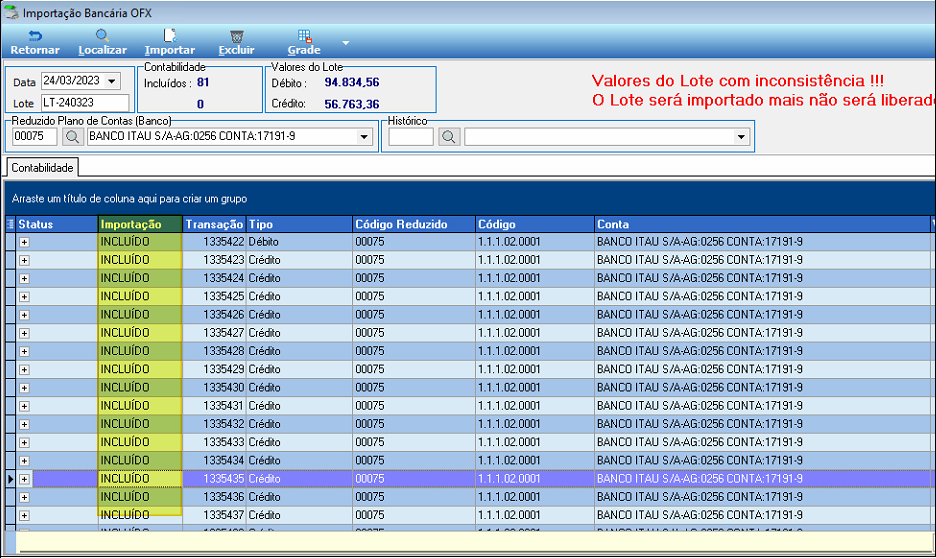The height and width of the screenshot is (558, 936).
Task: Search the bank account with magnifier icon
Action: [72, 137]
